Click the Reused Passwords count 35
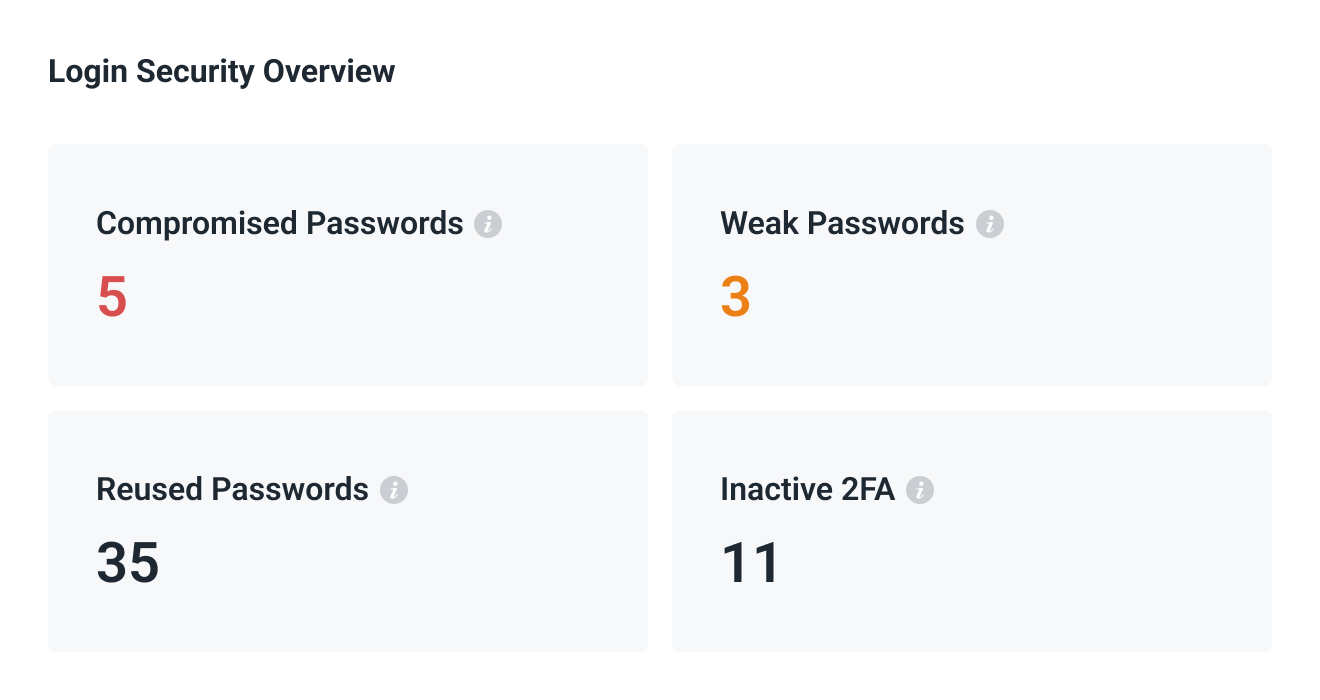Viewport: 1320px width, 700px height. click(127, 562)
